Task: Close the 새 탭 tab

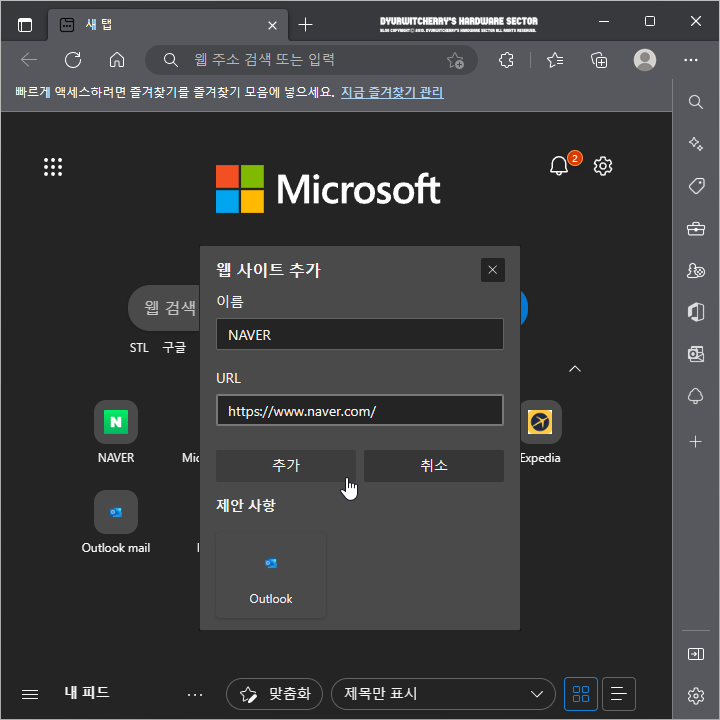Action: (x=272, y=25)
